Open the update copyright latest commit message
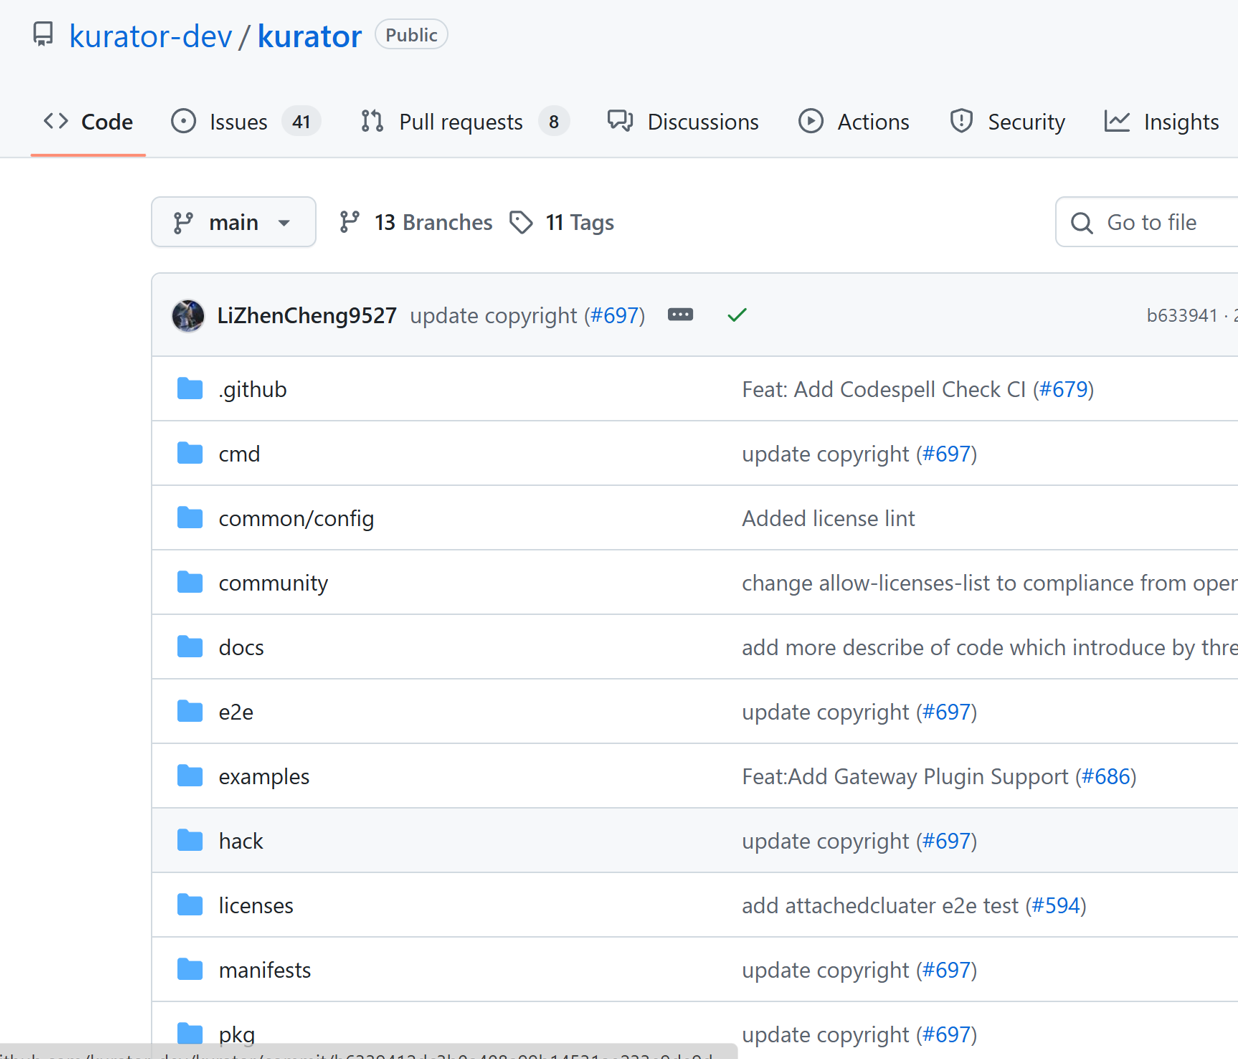 coord(493,316)
